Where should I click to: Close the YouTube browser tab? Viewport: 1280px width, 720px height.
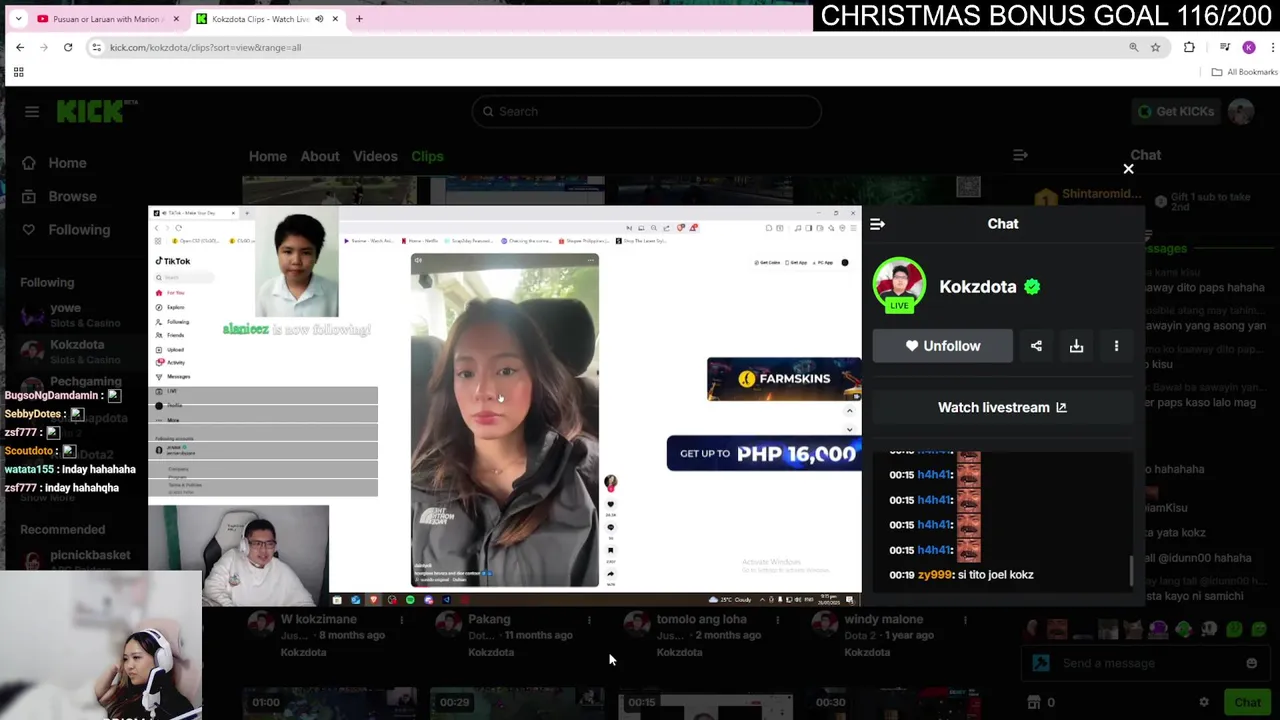coord(176,19)
